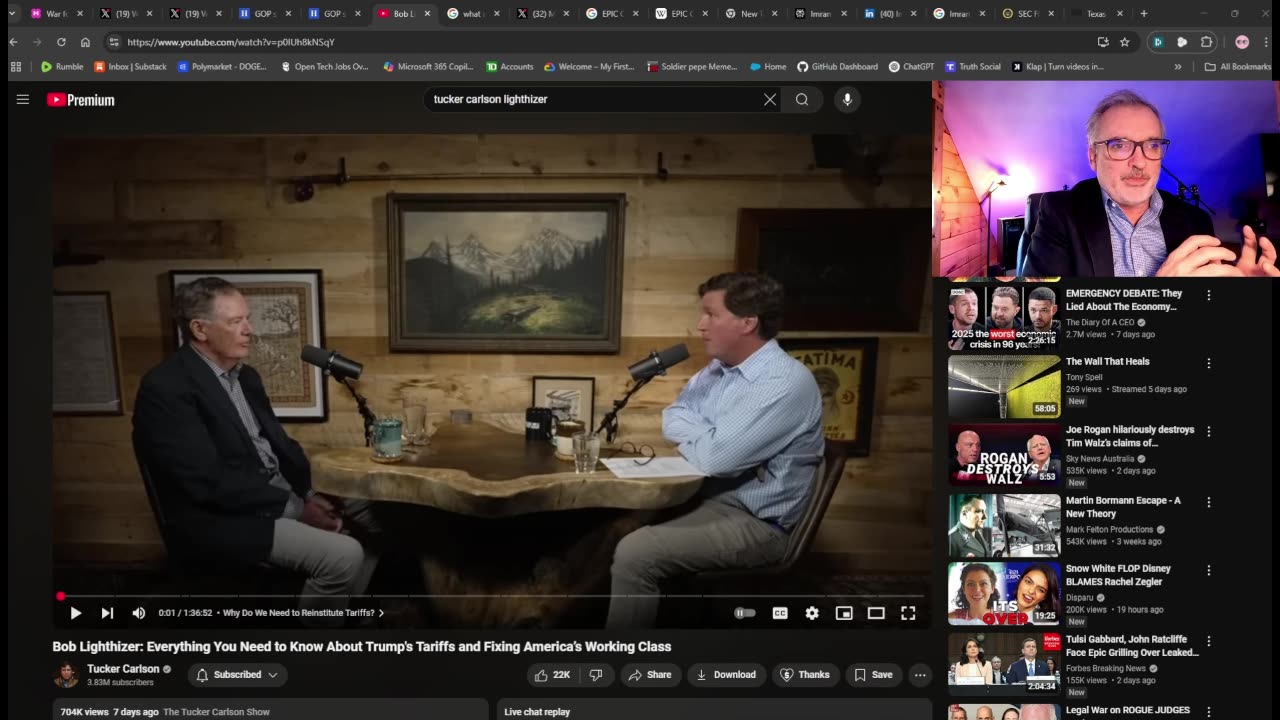Open the YouTube hamburger guide menu
The image size is (1280, 720).
pyautogui.click(x=22, y=99)
